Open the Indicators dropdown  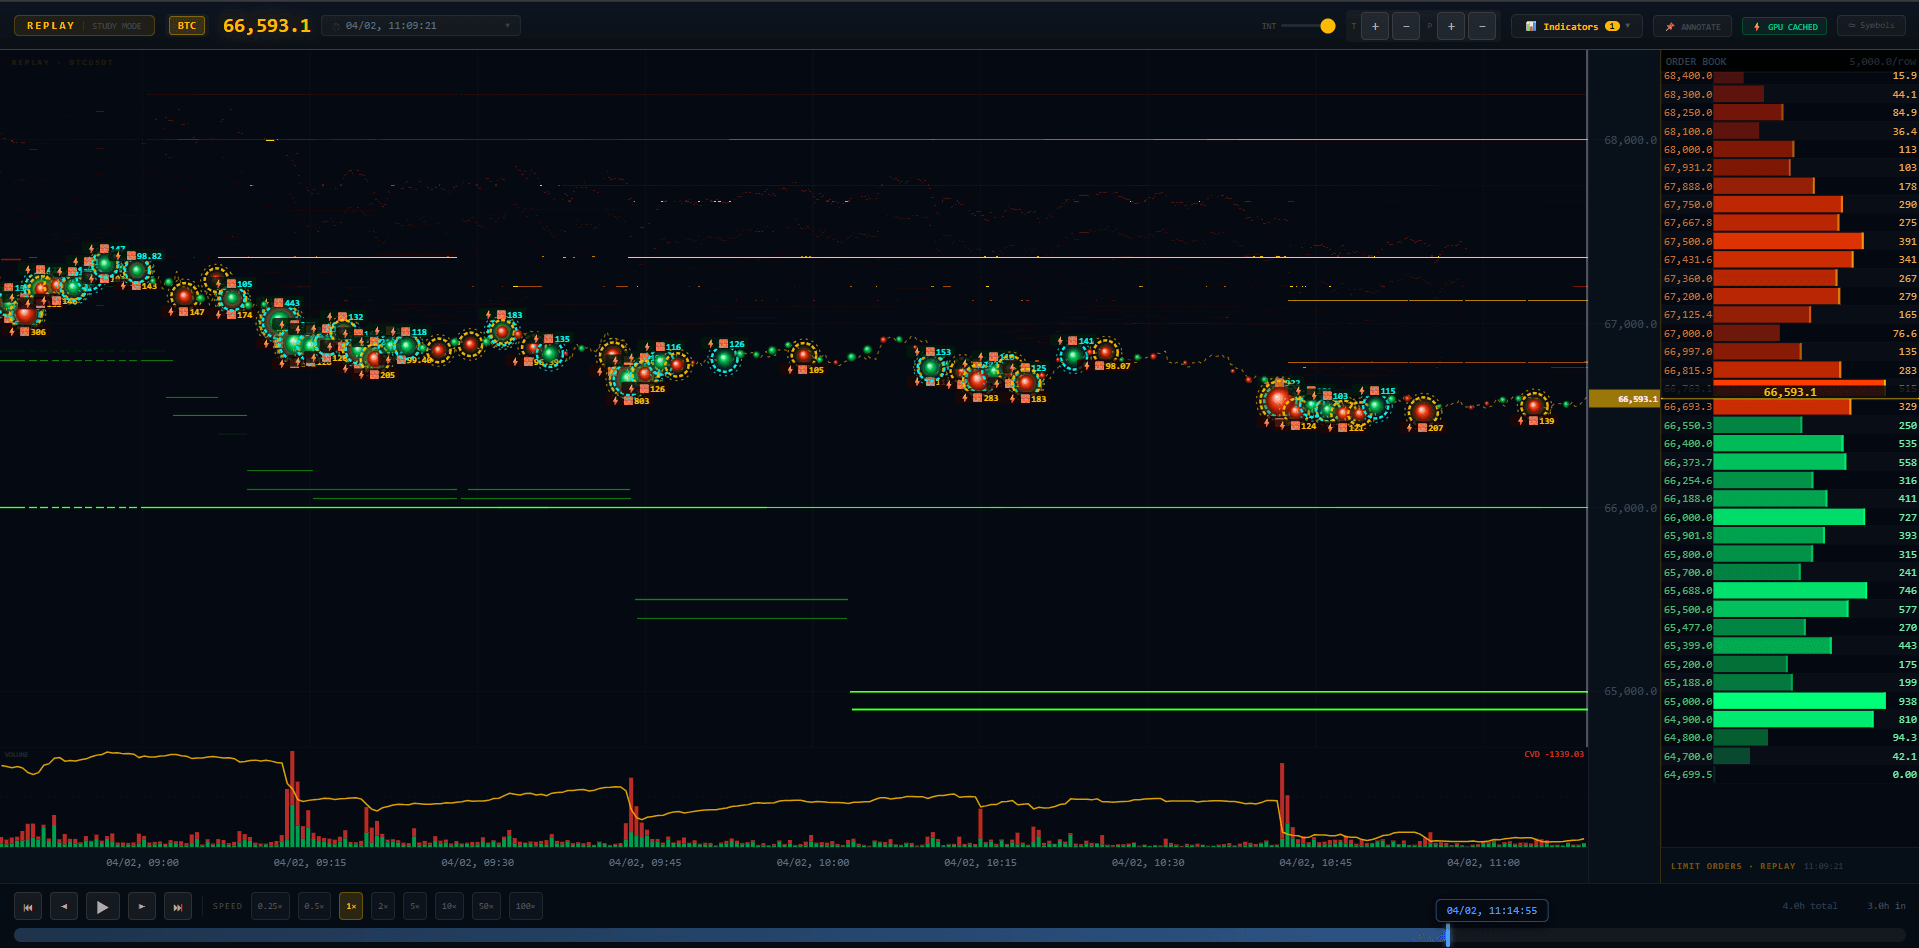click(x=1576, y=27)
